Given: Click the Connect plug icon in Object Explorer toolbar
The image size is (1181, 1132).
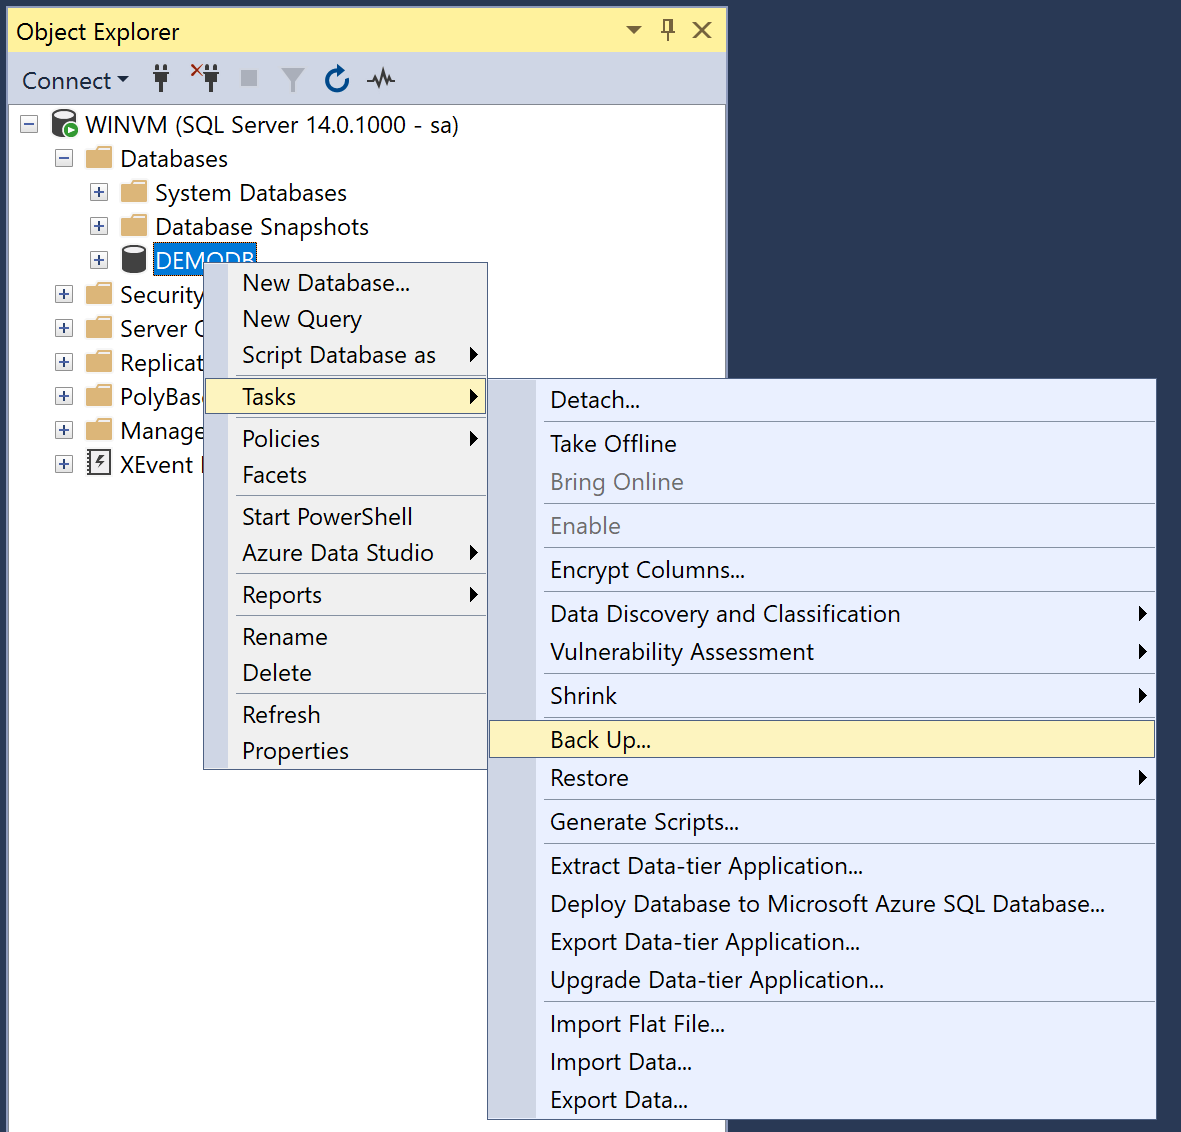Looking at the screenshot, I should [161, 79].
